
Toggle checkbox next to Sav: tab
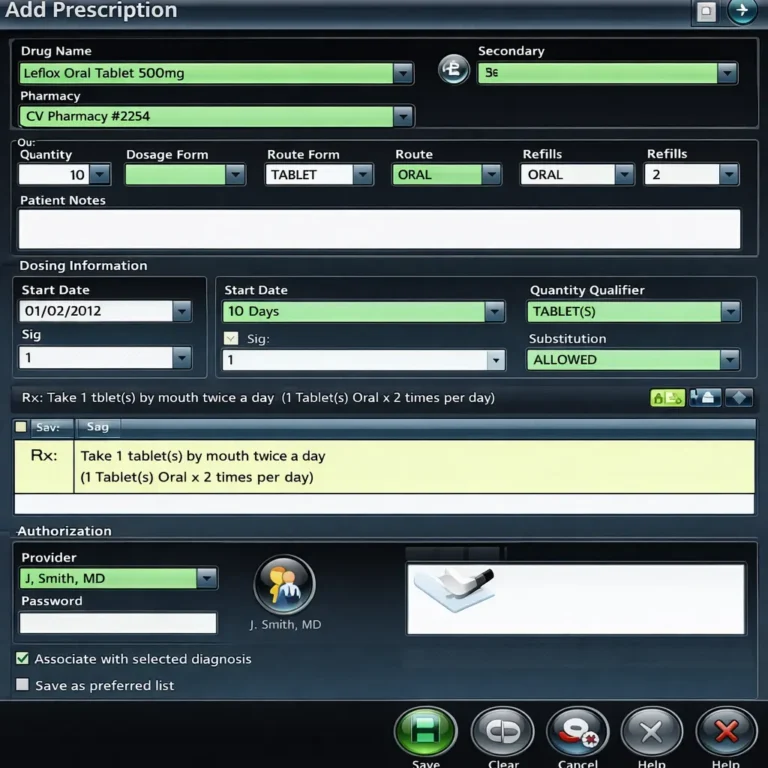21,427
